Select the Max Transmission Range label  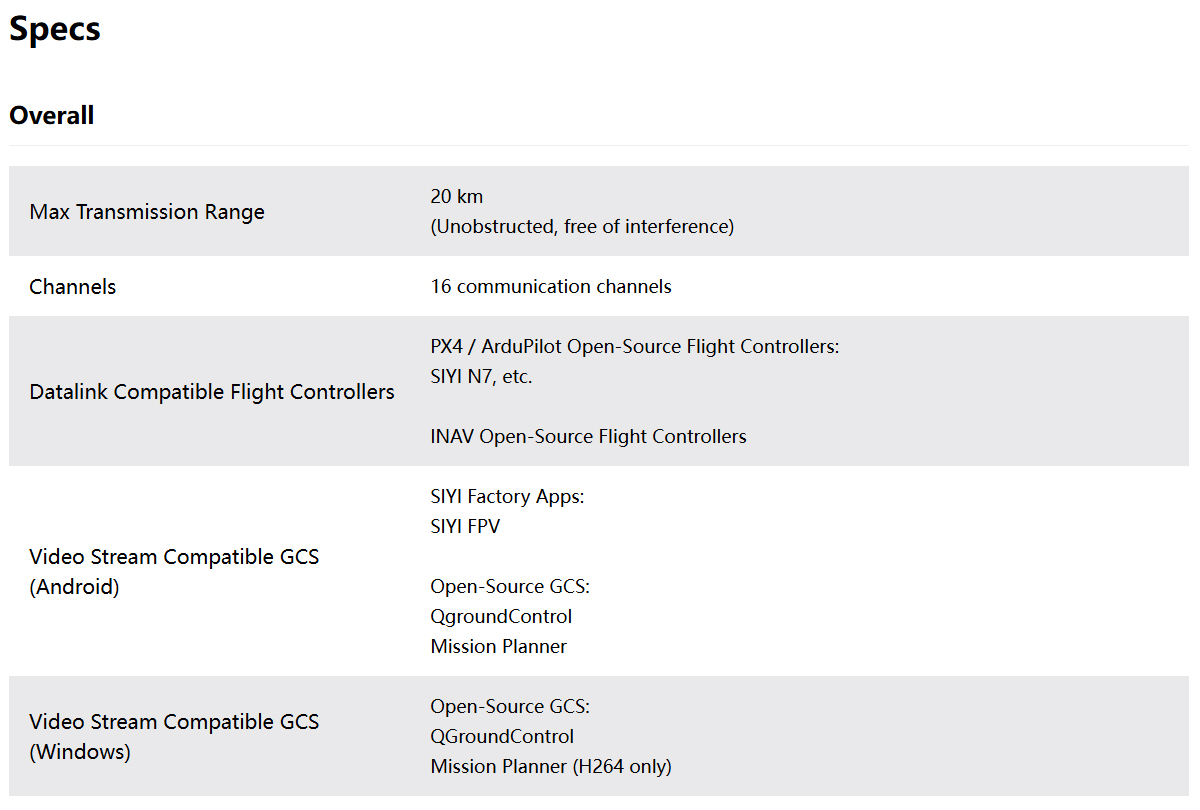147,212
